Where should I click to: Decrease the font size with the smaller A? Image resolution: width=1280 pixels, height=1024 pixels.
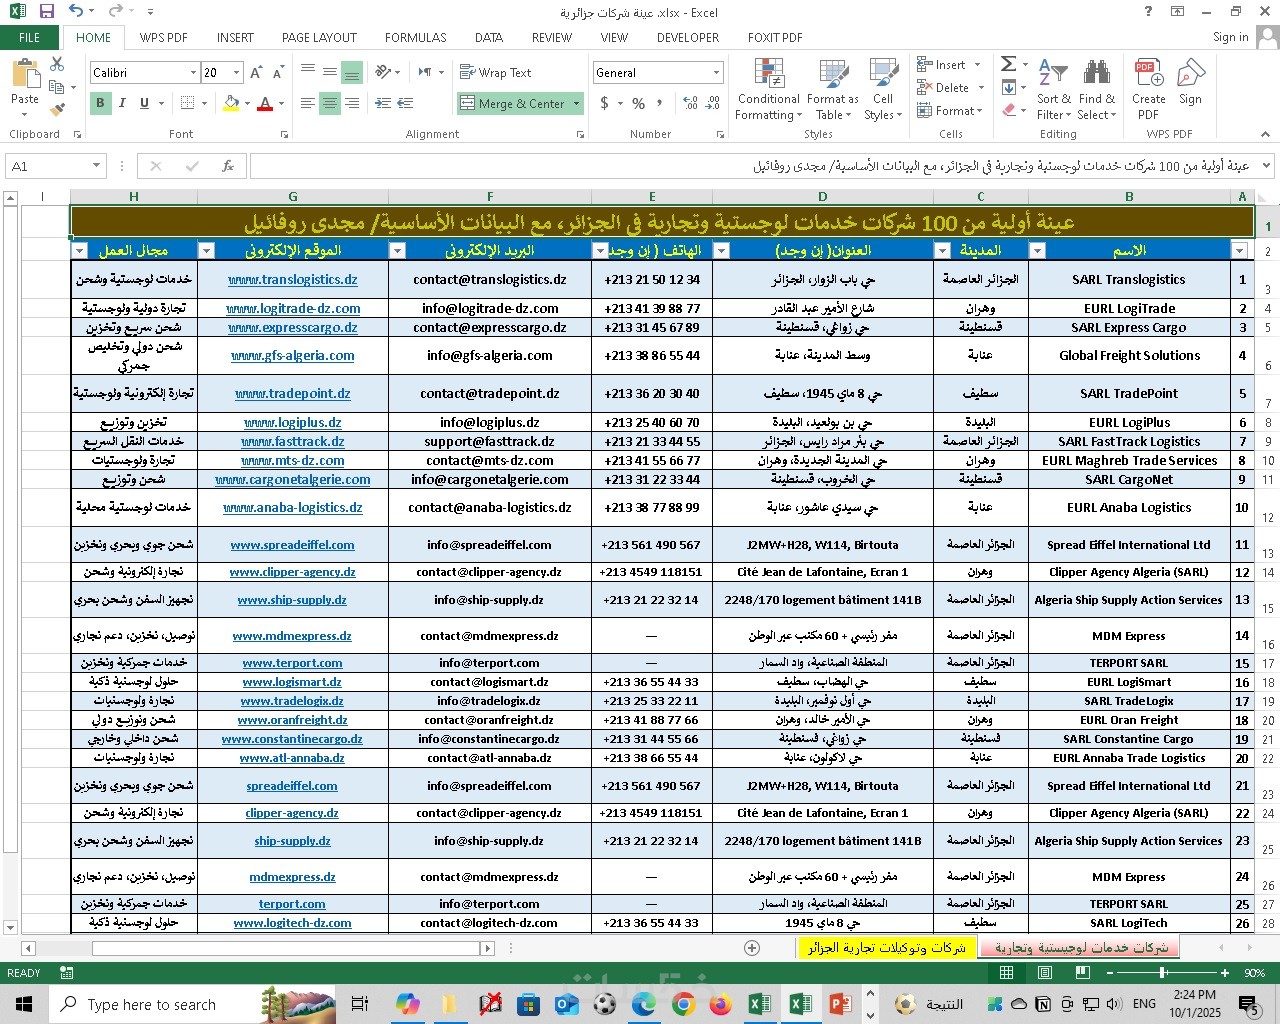[278, 73]
